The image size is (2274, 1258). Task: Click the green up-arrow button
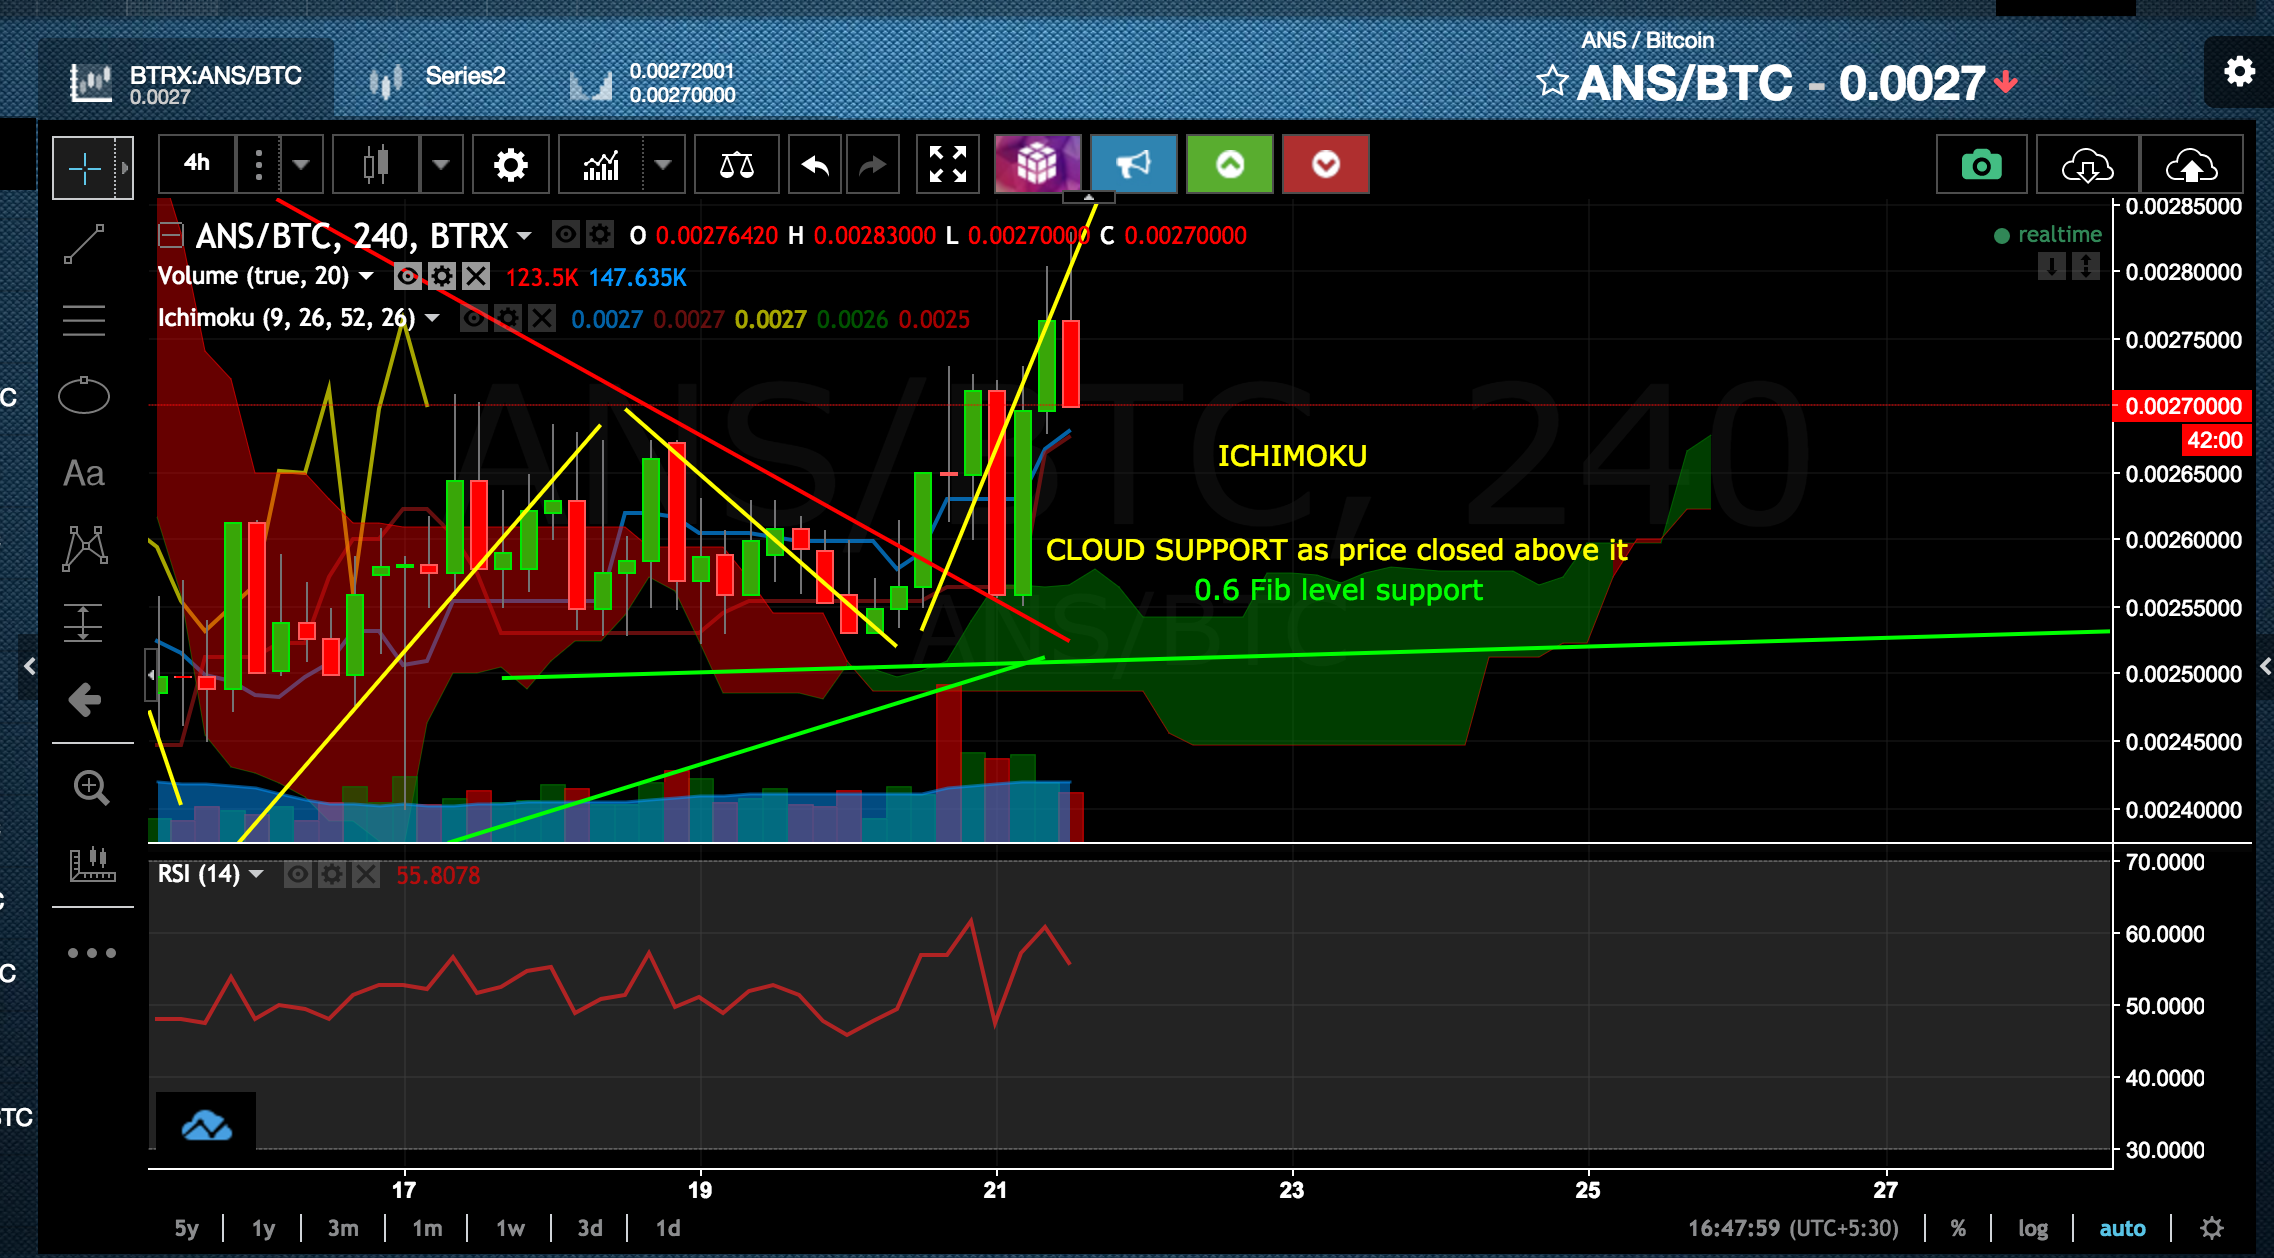coord(1229,165)
